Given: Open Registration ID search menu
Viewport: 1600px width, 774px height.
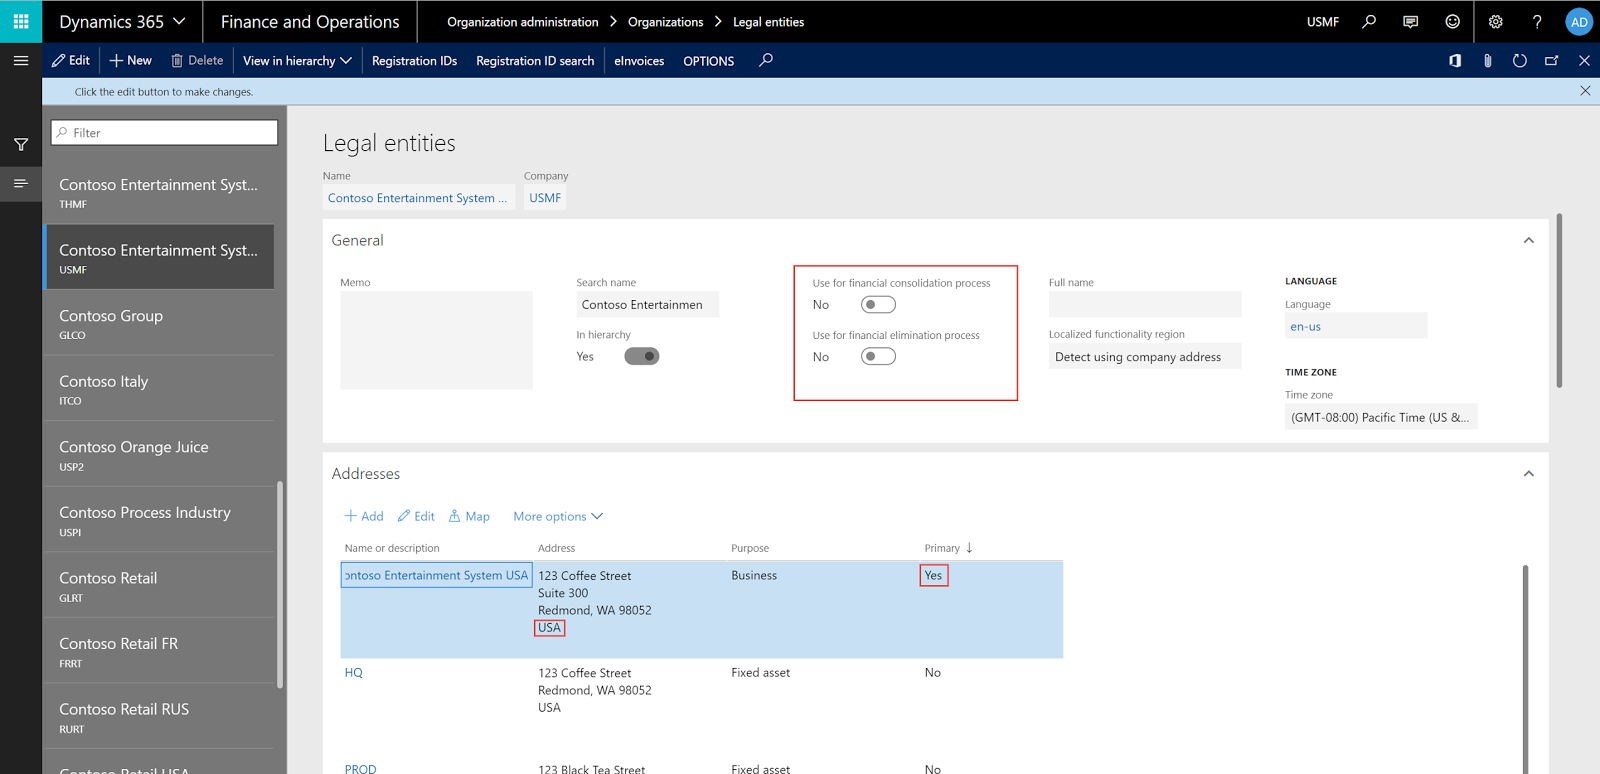Looking at the screenshot, I should (535, 60).
